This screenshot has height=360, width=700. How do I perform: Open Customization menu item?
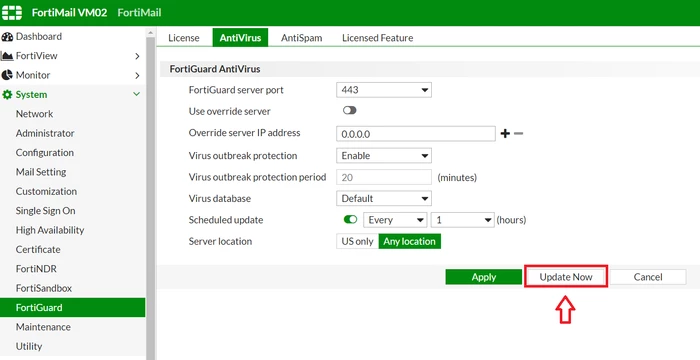46,191
